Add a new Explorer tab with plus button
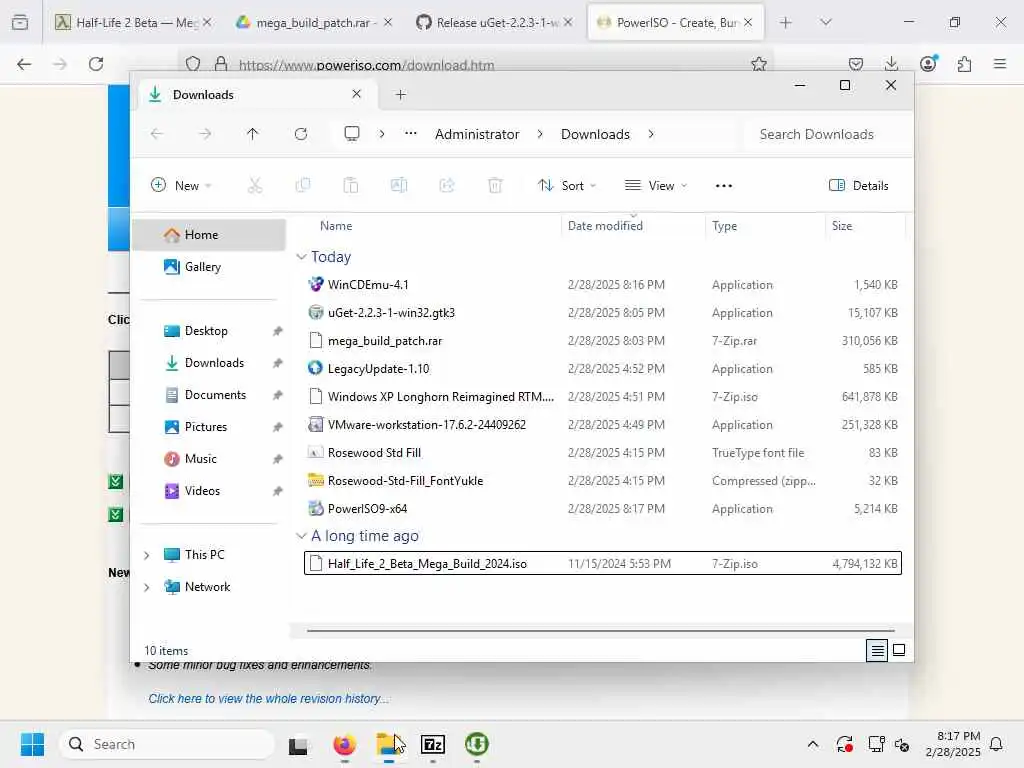Viewport: 1024px width, 768px height. click(x=400, y=95)
